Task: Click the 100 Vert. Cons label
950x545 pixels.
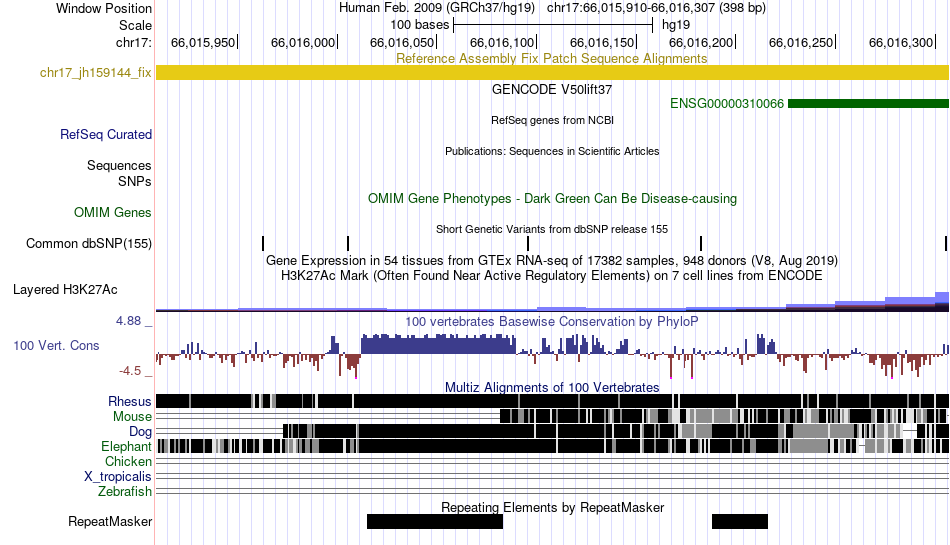Action: 56,345
